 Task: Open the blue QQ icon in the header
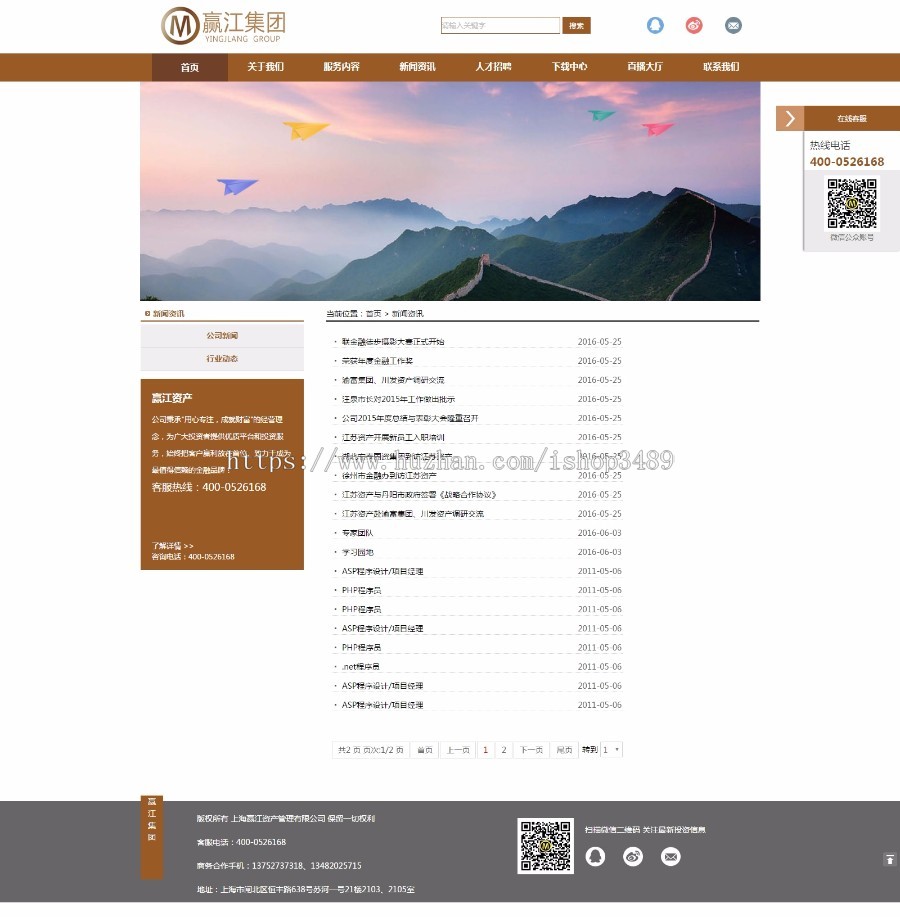[655, 25]
